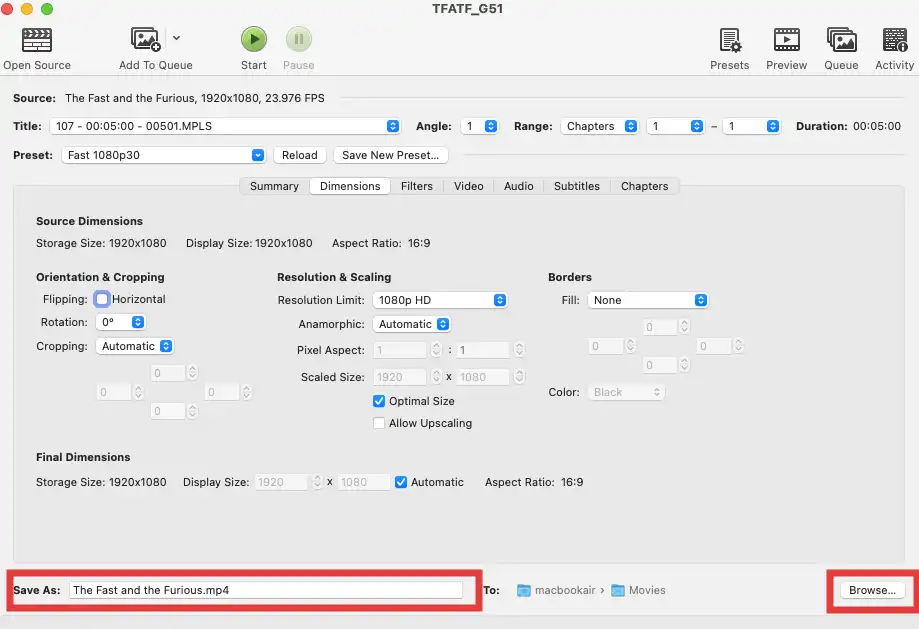The image size is (919, 629).
Task: Open the Resolution Limit dropdown
Action: tap(440, 300)
